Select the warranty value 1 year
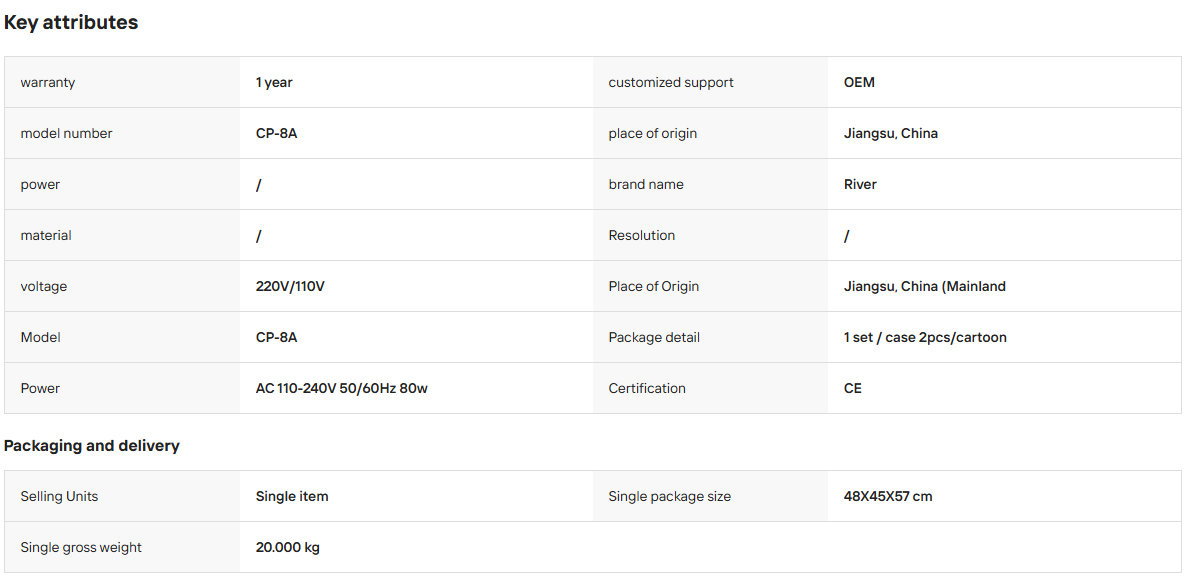The image size is (1186, 583). 274,82
